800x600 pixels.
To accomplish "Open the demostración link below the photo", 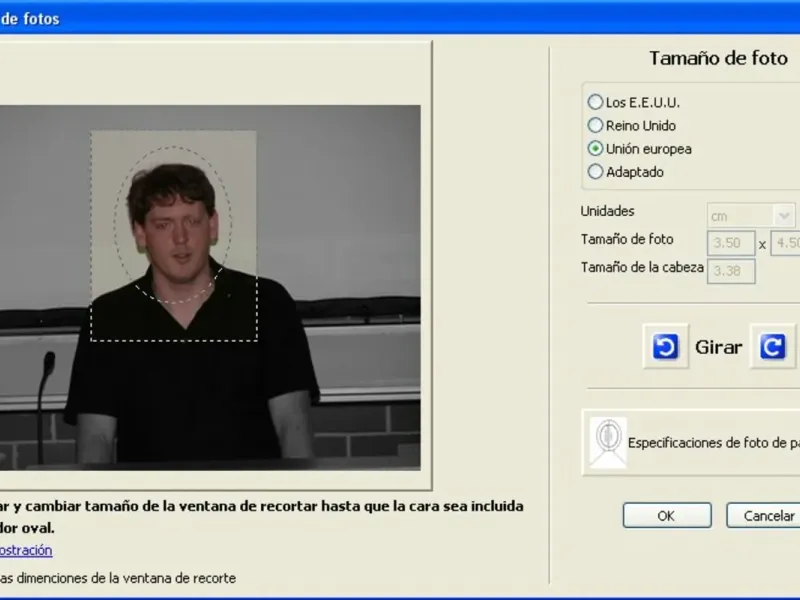I will point(26,550).
